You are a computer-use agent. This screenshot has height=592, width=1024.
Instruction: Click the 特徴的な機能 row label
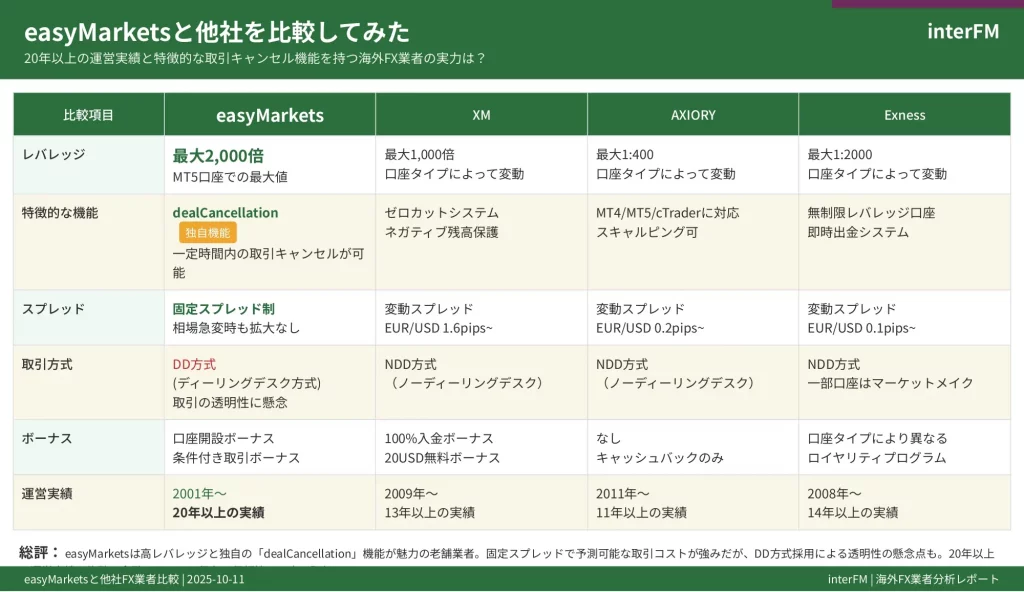tap(60, 213)
